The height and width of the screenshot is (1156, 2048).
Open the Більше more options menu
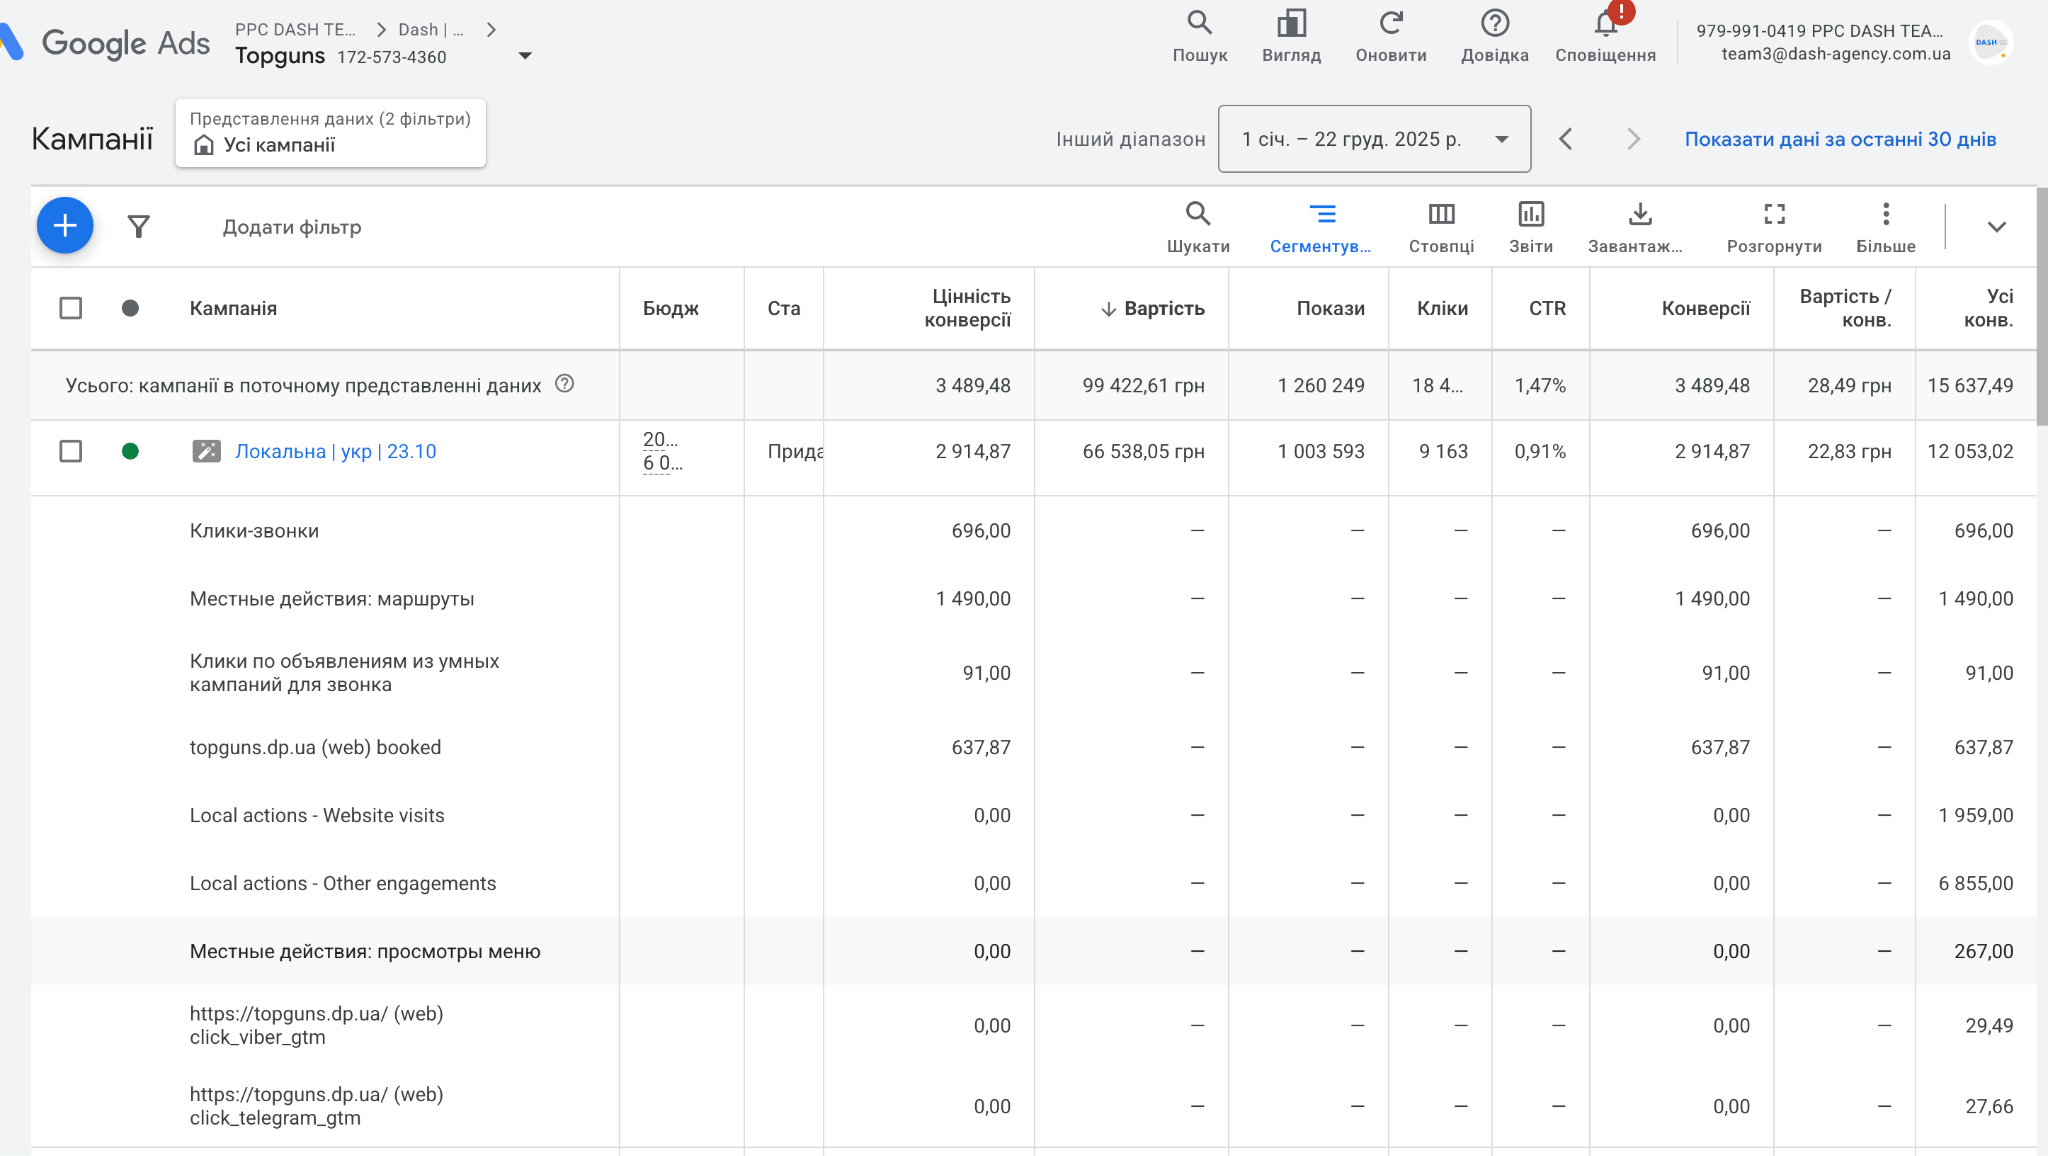pos(1885,226)
